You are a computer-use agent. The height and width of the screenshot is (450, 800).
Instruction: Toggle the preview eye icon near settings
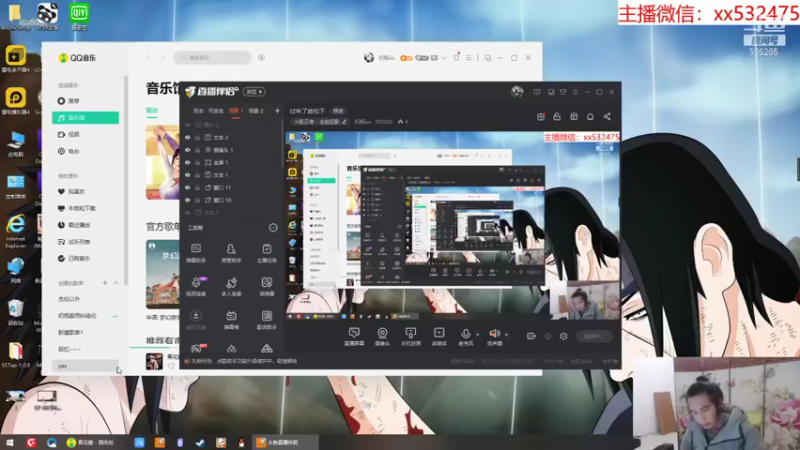[547, 336]
